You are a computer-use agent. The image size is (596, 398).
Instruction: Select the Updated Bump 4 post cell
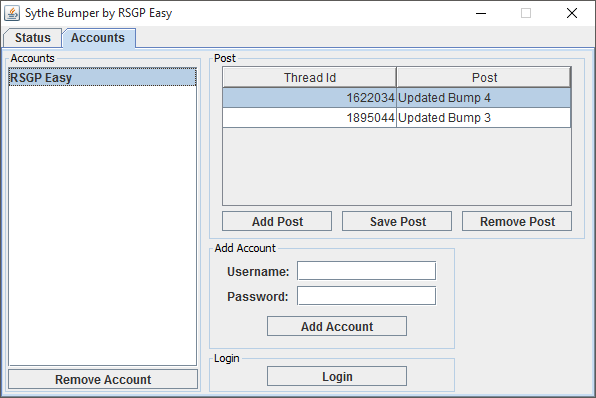coord(483,98)
